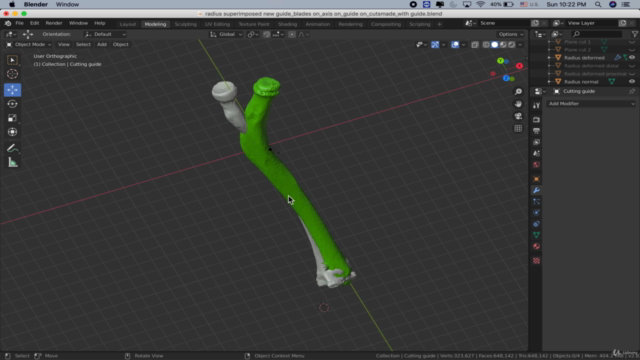This screenshot has height=360, width=640.
Task: Open Global transform orientation dropdown
Action: pos(226,34)
